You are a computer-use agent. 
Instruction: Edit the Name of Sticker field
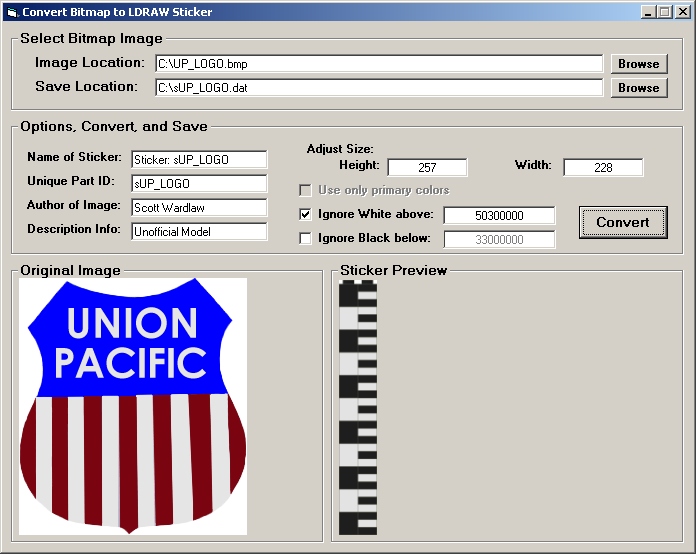click(199, 160)
